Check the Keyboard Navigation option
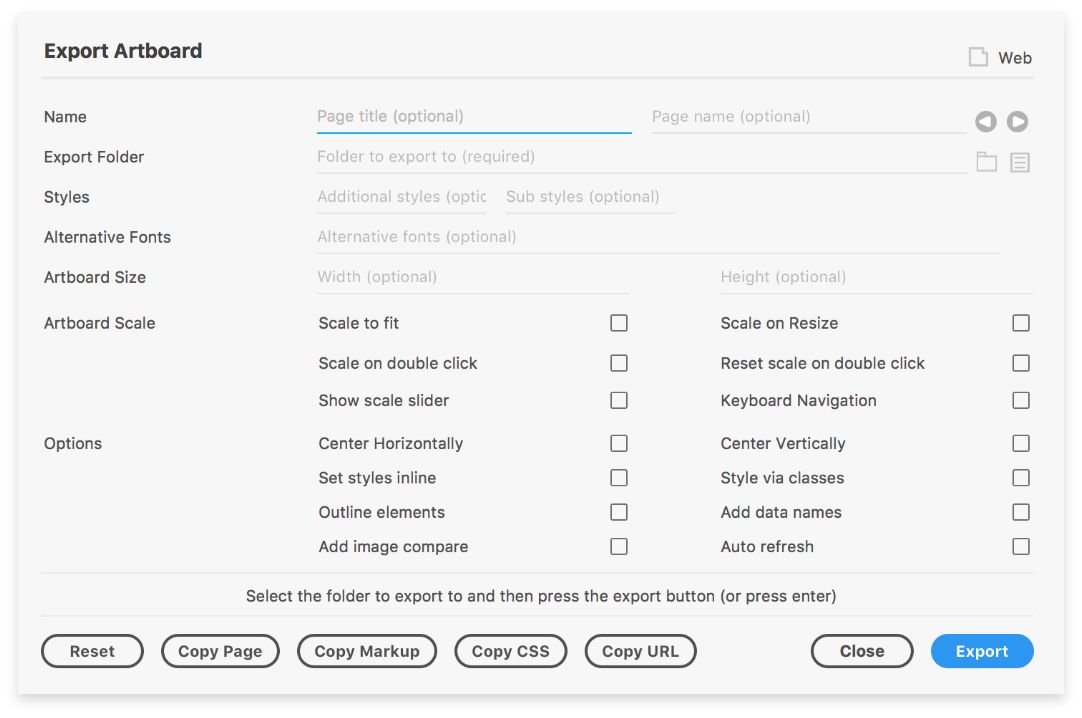 1020,400
